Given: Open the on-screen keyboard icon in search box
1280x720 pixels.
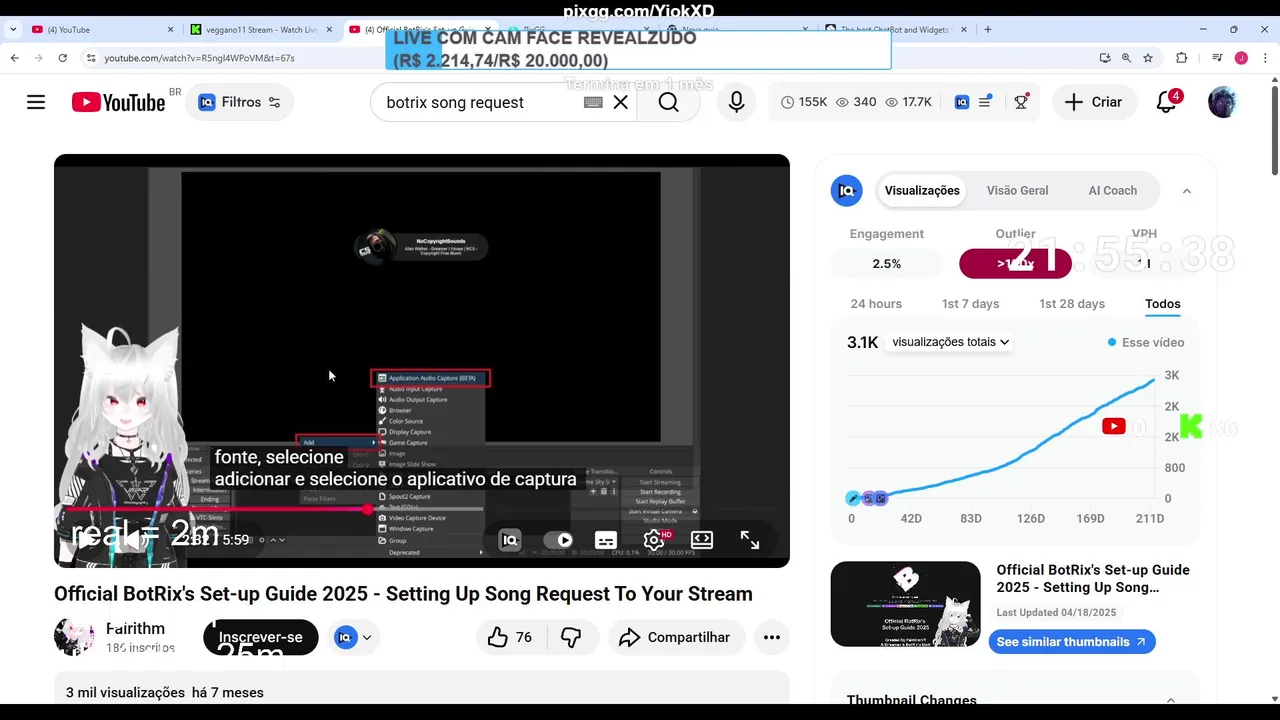Looking at the screenshot, I should pyautogui.click(x=593, y=102).
